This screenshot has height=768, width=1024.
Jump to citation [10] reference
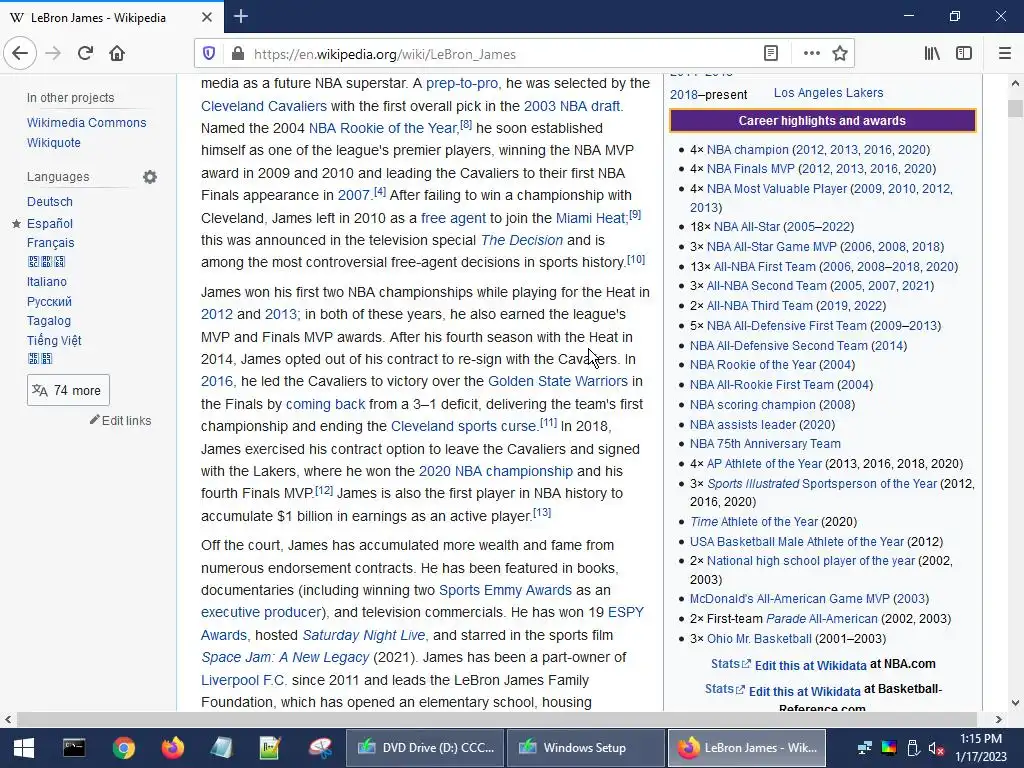(x=636, y=260)
